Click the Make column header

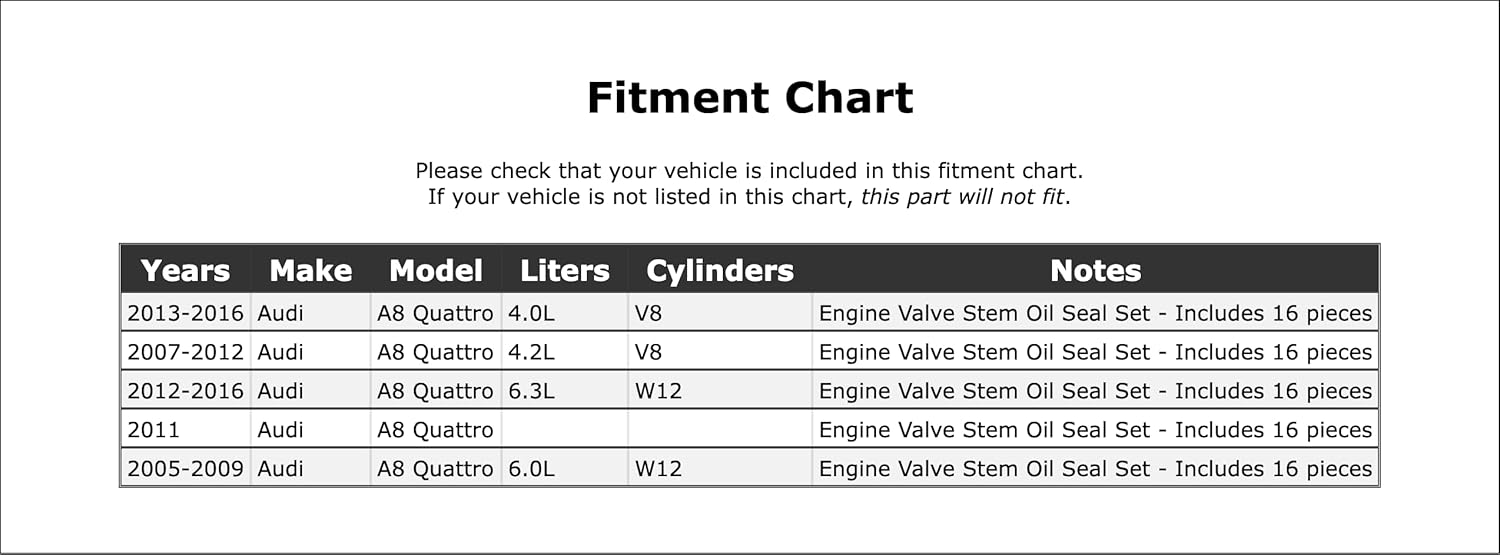point(310,271)
